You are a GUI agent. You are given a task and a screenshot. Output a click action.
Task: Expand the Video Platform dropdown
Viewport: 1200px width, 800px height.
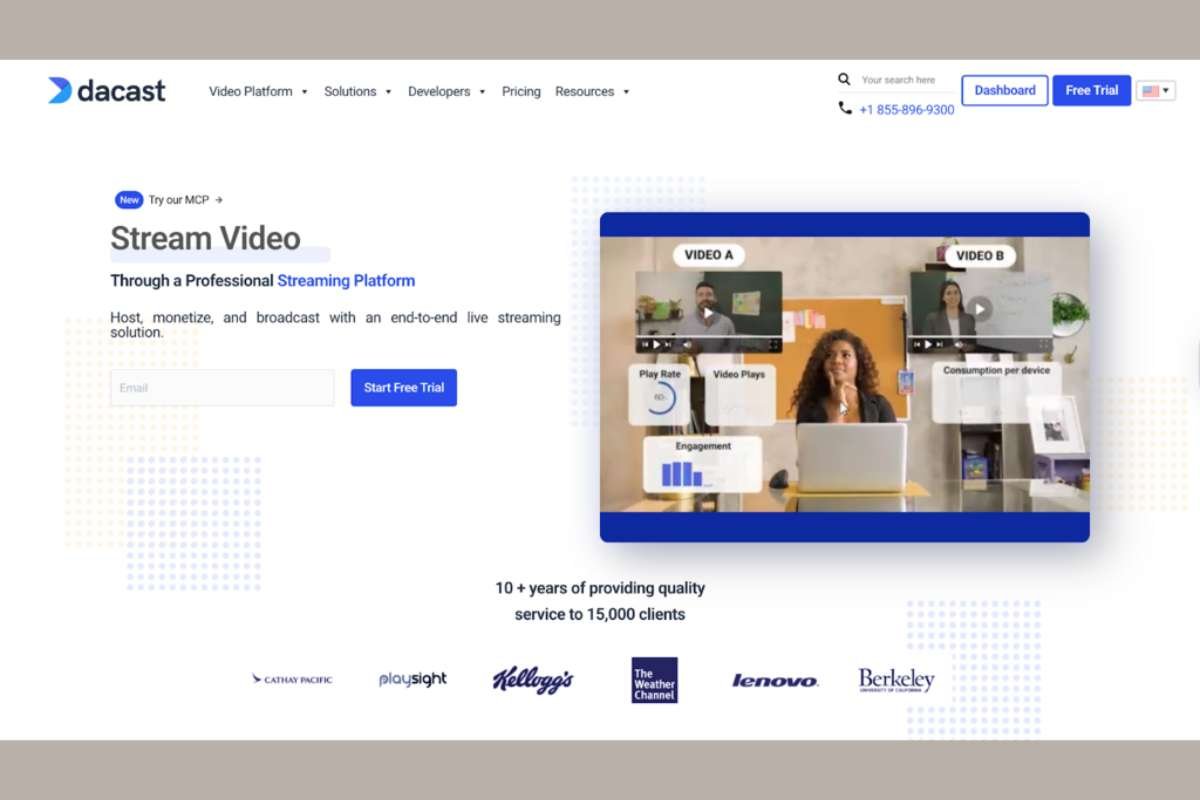(251, 91)
